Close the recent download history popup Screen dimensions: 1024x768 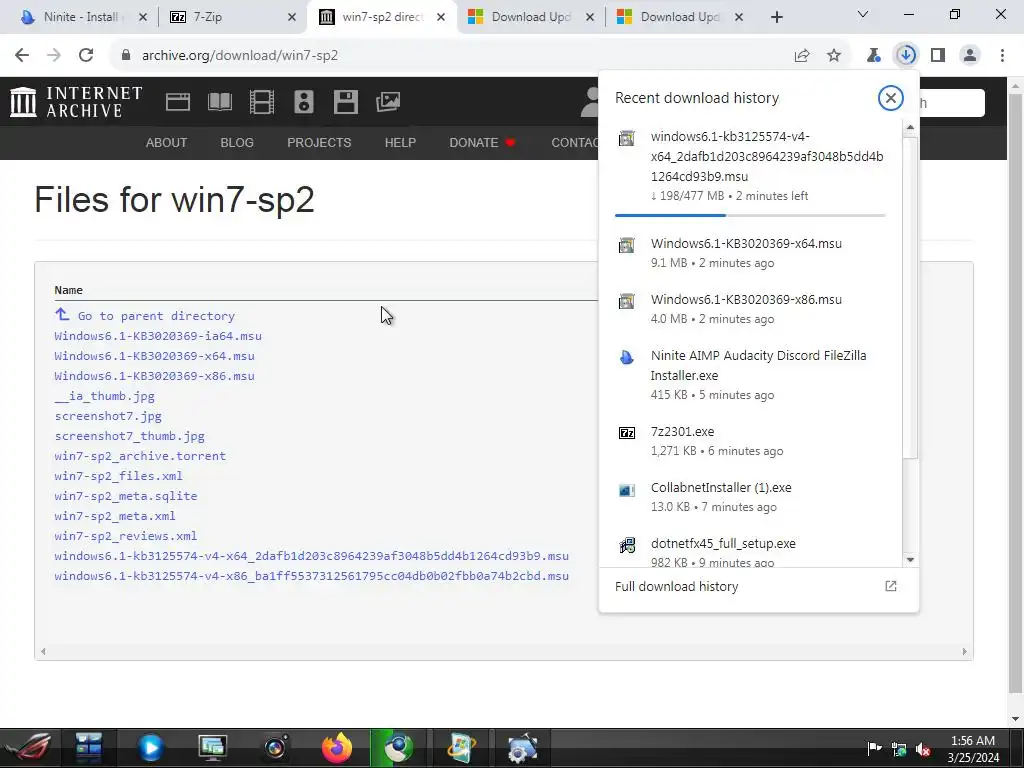(x=890, y=98)
